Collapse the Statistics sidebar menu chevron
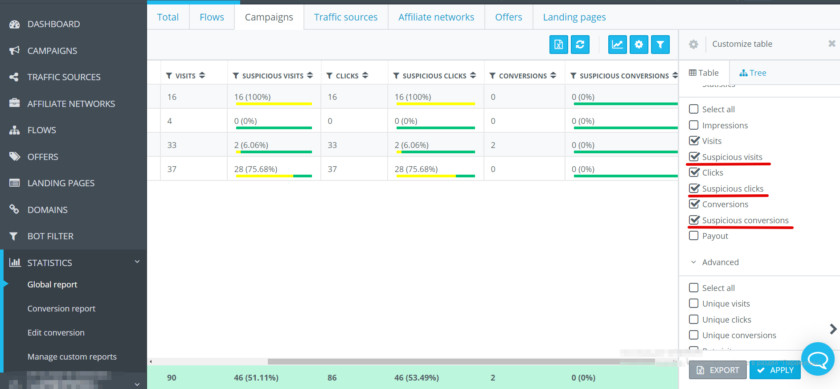The width and height of the screenshot is (840, 389). [137, 262]
